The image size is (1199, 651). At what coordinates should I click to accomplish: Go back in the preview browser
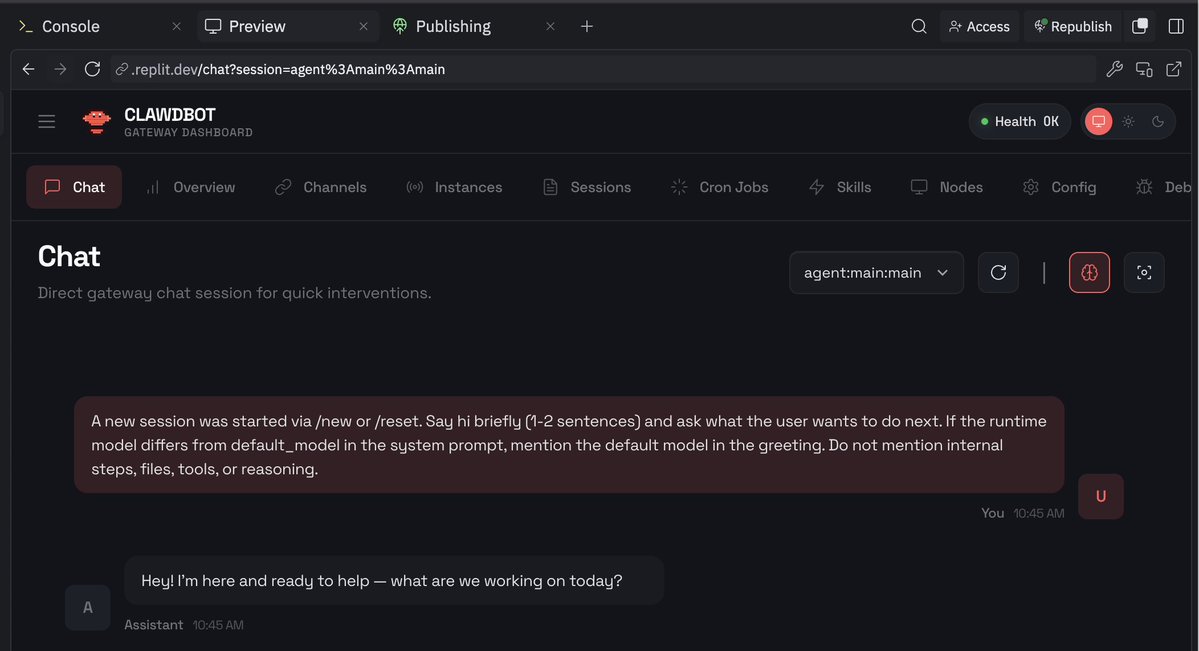coord(28,69)
